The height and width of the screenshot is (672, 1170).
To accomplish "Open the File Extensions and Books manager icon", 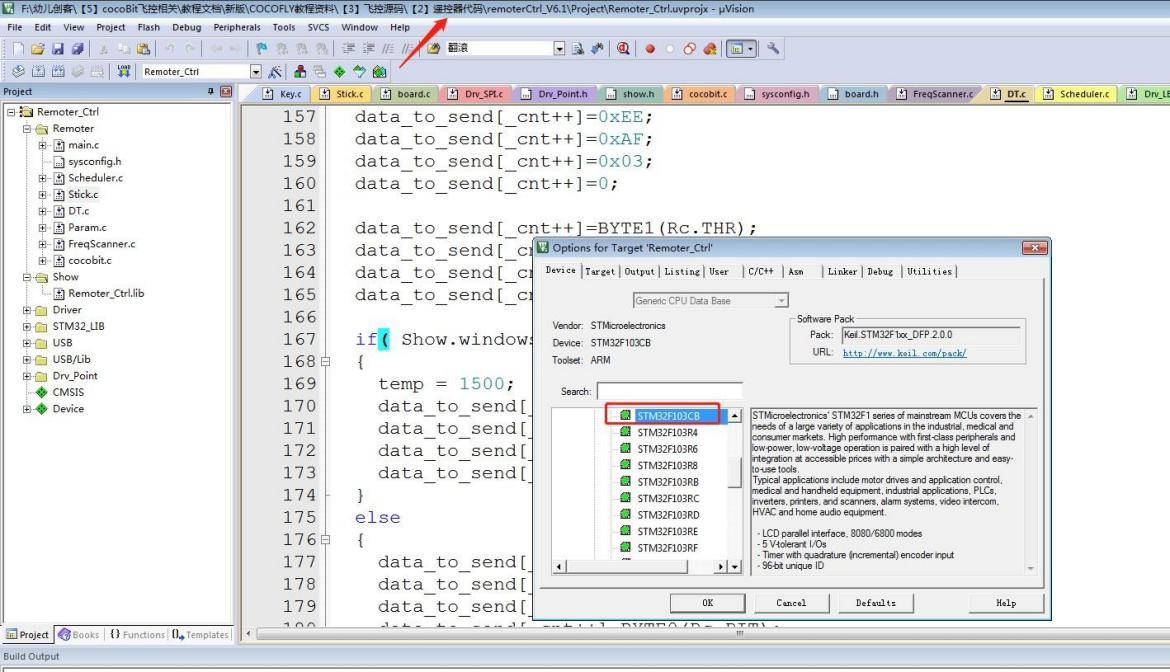I will point(300,72).
